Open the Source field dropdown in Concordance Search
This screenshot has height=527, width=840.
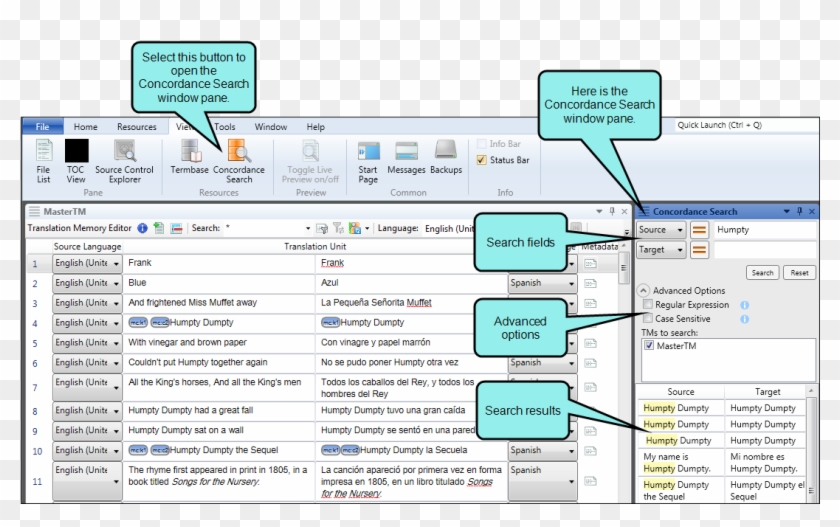pyautogui.click(x=661, y=230)
